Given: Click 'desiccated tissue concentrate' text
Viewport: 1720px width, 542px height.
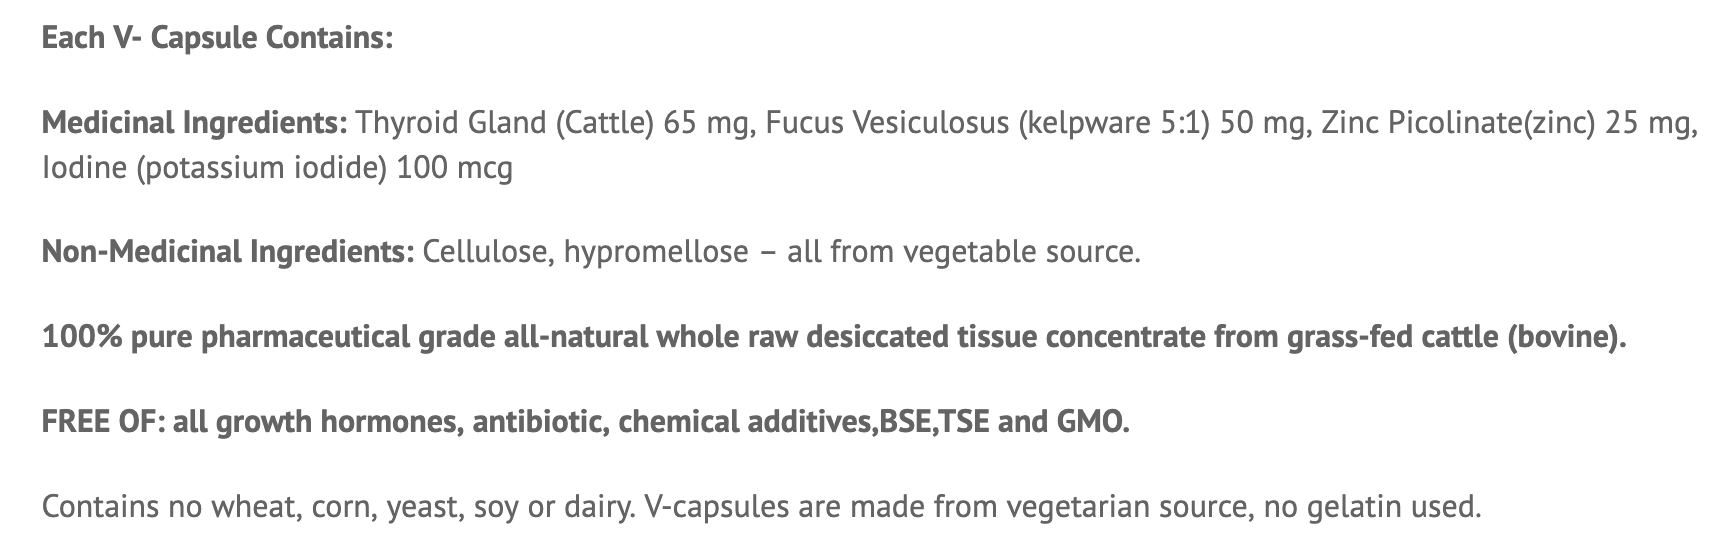Looking at the screenshot, I should coord(1005,337).
